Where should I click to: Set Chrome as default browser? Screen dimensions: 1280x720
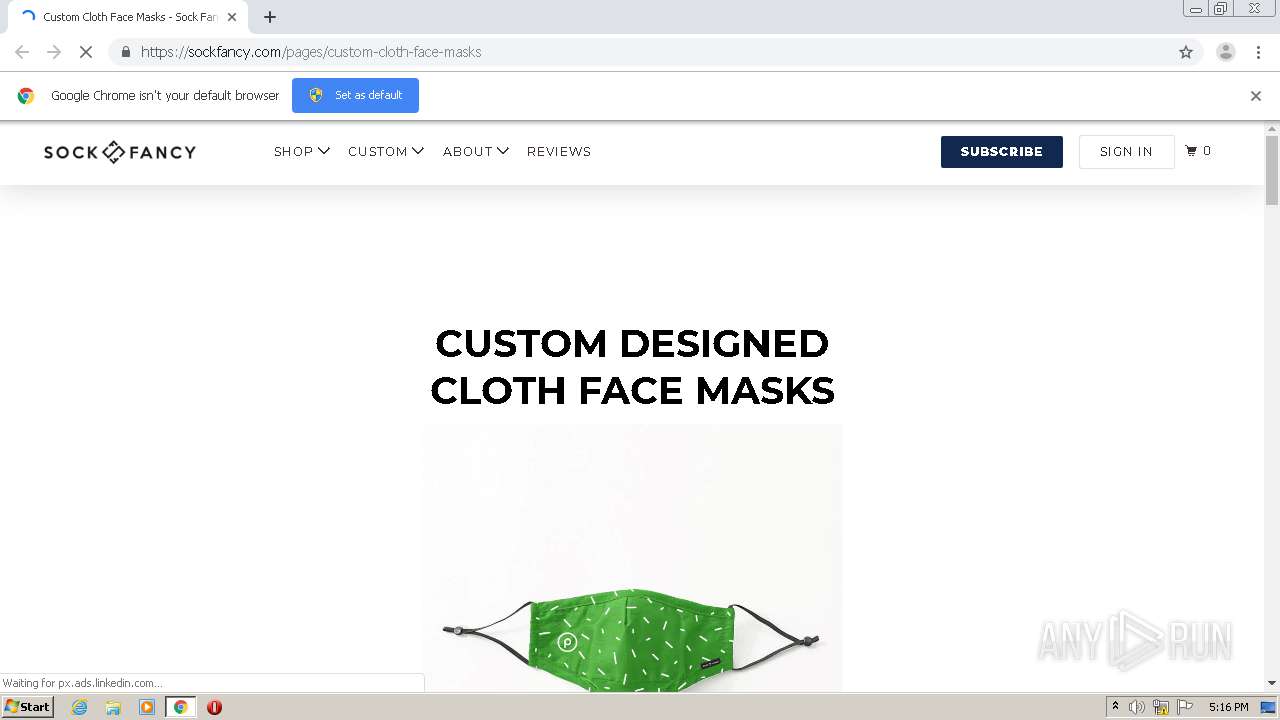tap(355, 96)
